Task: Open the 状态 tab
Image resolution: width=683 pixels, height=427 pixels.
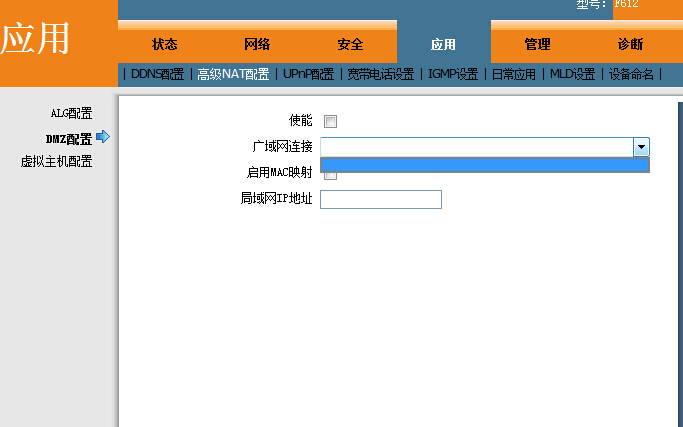Action: 164,44
